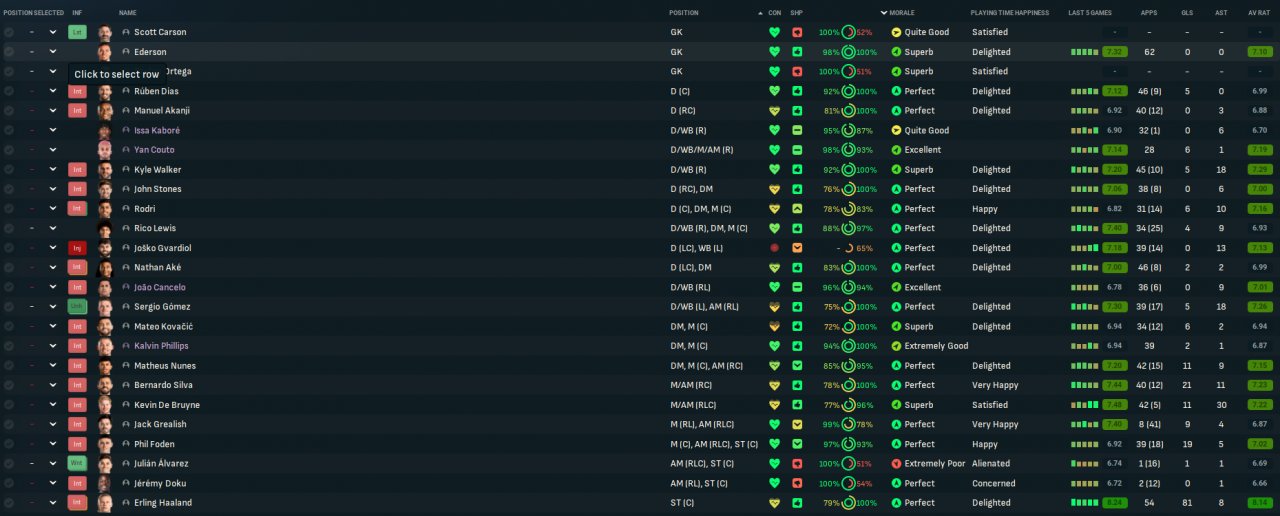Click Scott Carson's red sharpness icon
Image resolution: width=1280 pixels, height=516 pixels.
click(797, 32)
